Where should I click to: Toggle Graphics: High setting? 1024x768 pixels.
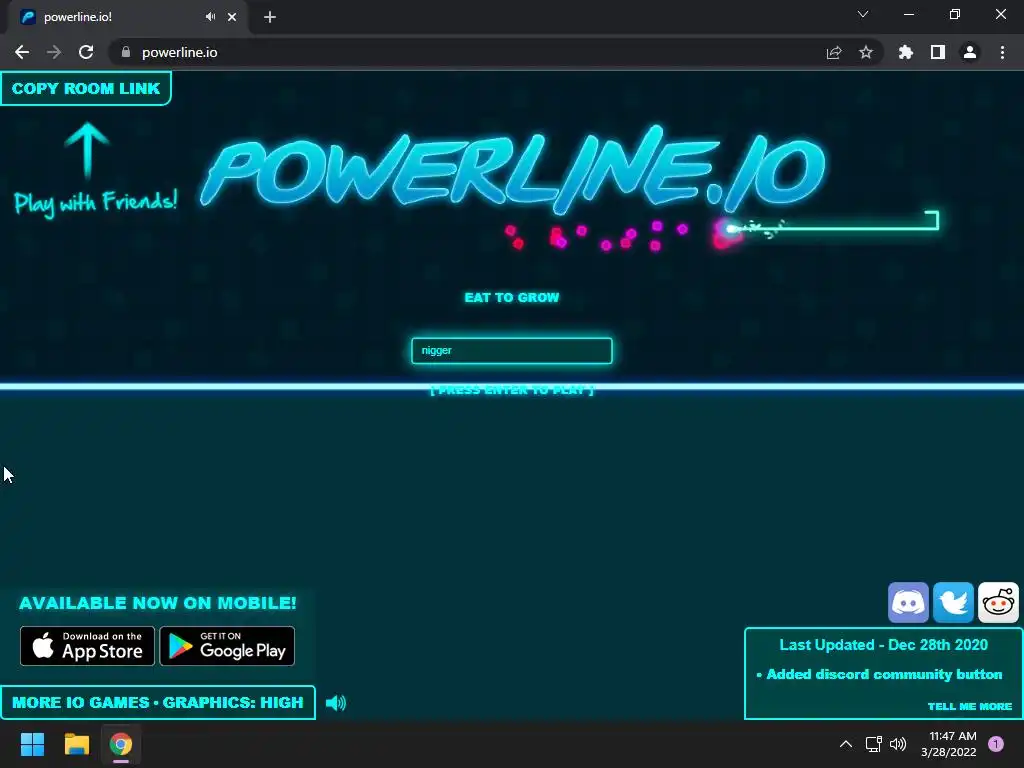(x=232, y=703)
